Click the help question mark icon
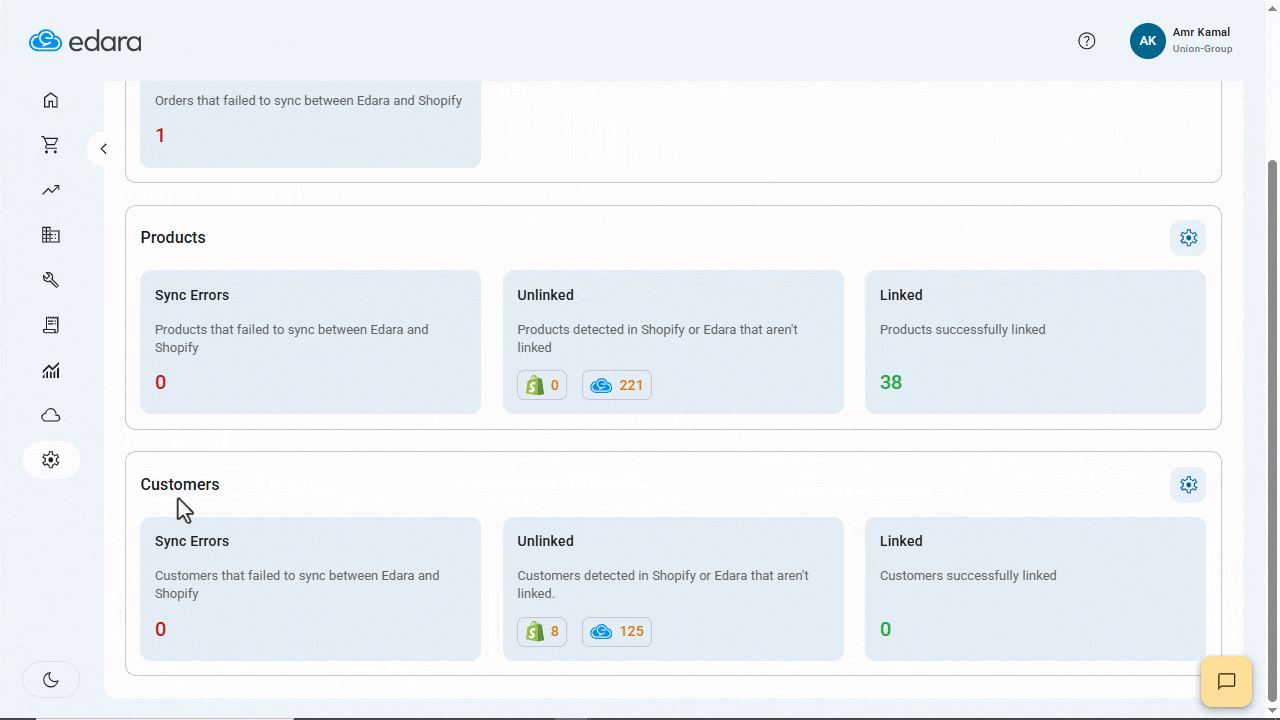The width and height of the screenshot is (1280, 720). [1087, 41]
